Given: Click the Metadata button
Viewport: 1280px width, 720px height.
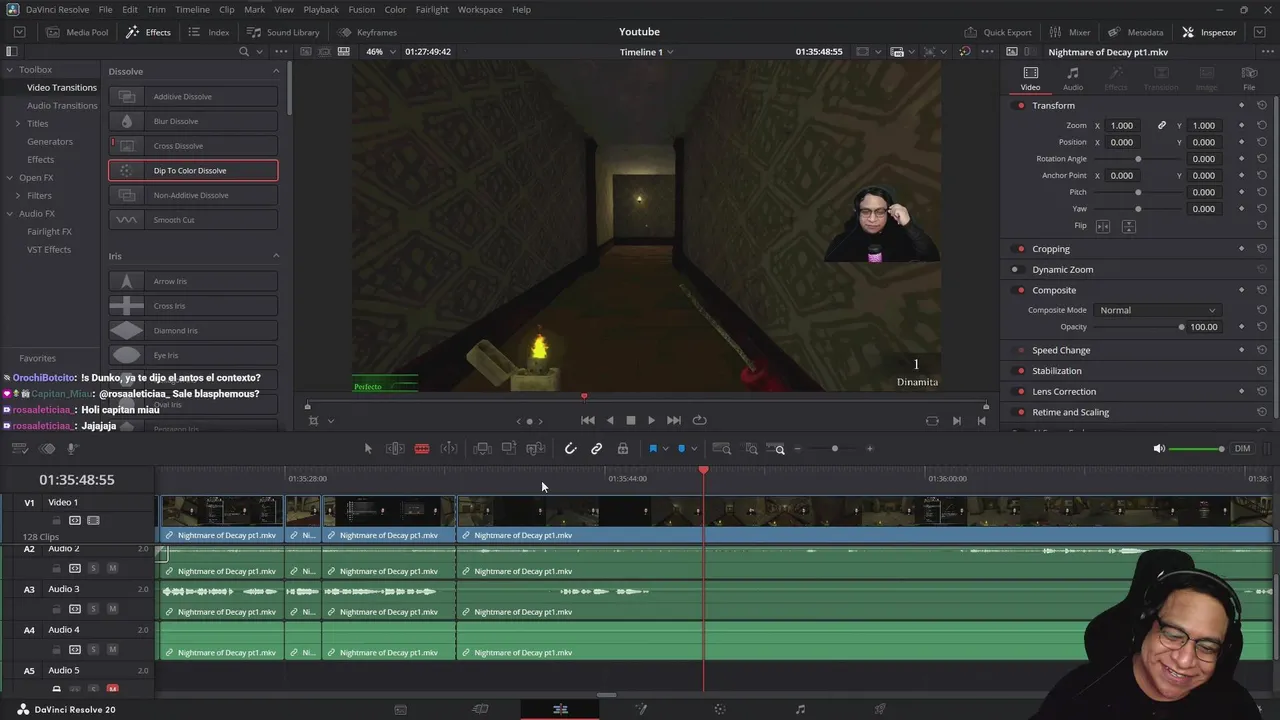Looking at the screenshot, I should click(x=1136, y=32).
